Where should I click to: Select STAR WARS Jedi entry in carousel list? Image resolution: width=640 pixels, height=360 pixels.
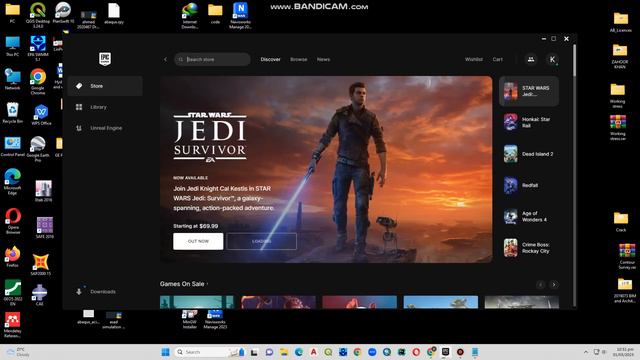(529, 91)
